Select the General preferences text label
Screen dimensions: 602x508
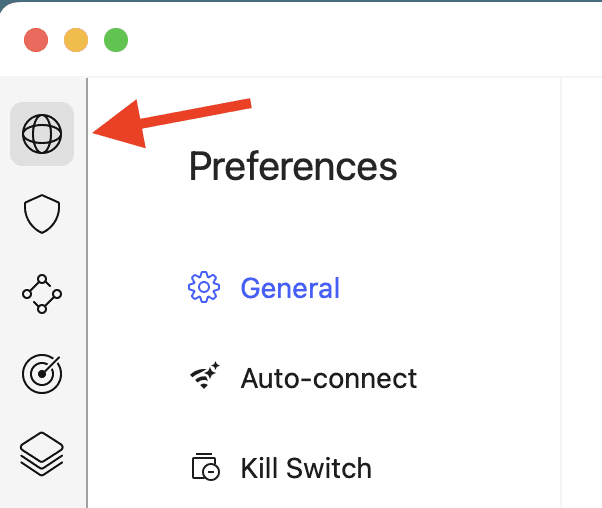(290, 288)
